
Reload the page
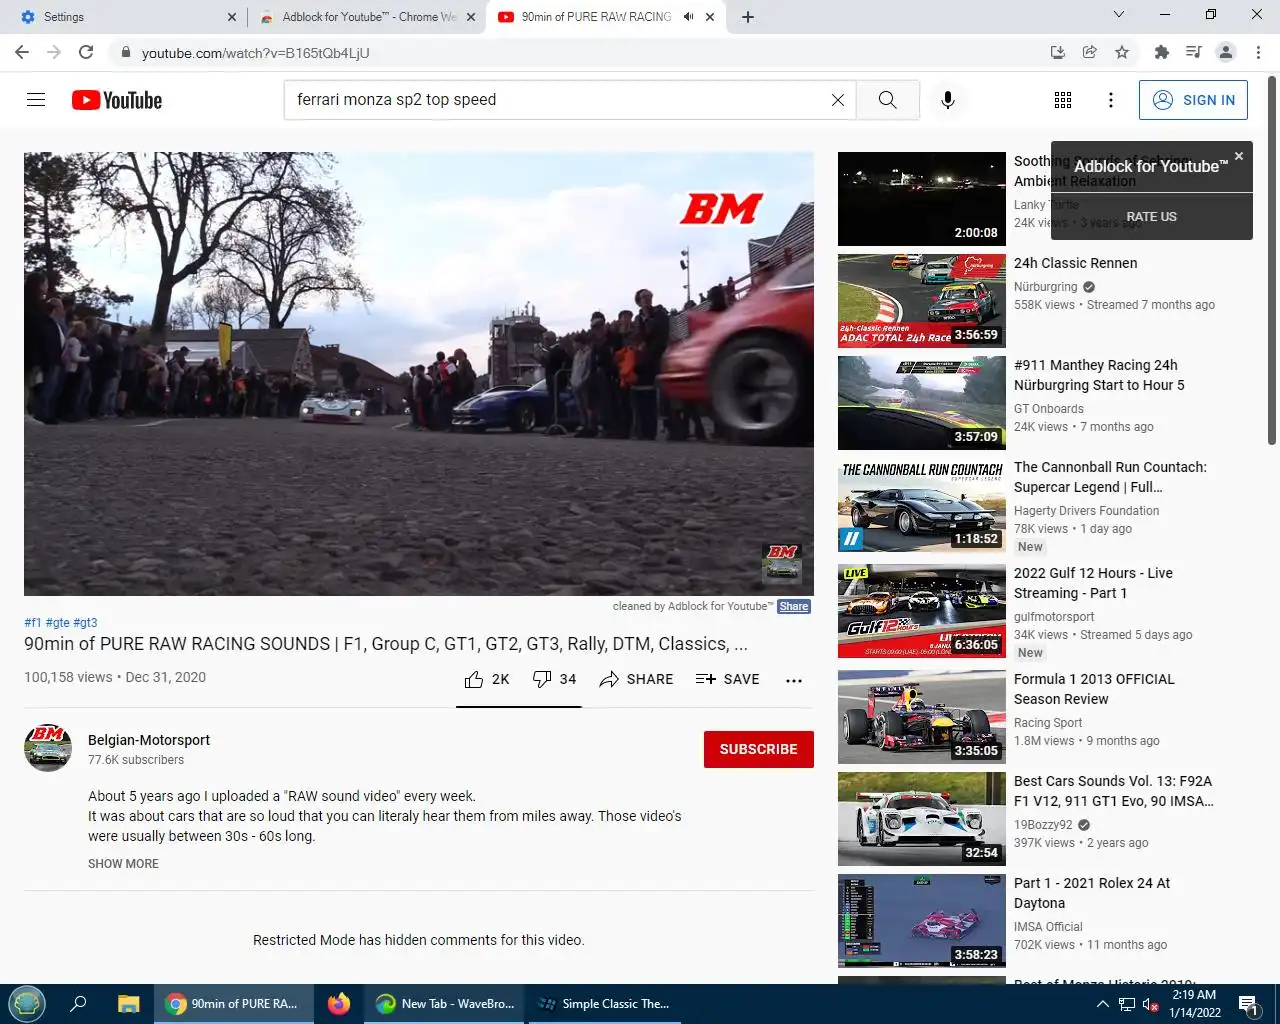[x=86, y=52]
